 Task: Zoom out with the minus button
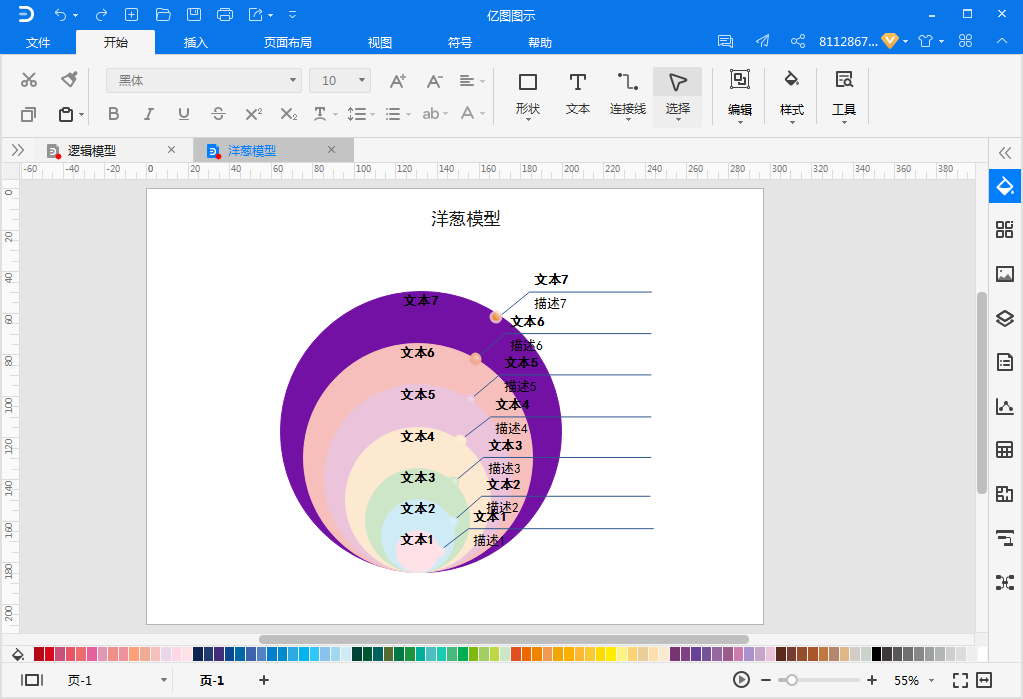coord(766,680)
